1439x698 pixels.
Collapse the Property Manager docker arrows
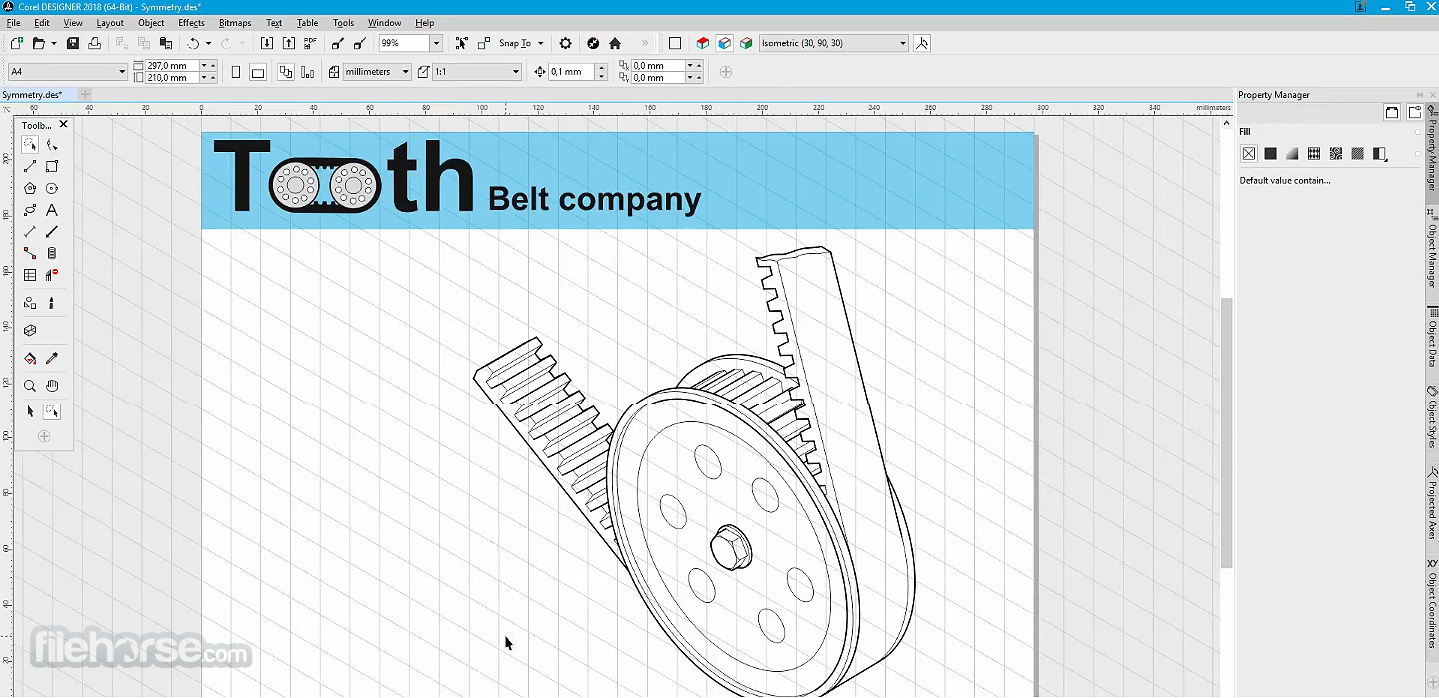[x=1420, y=95]
